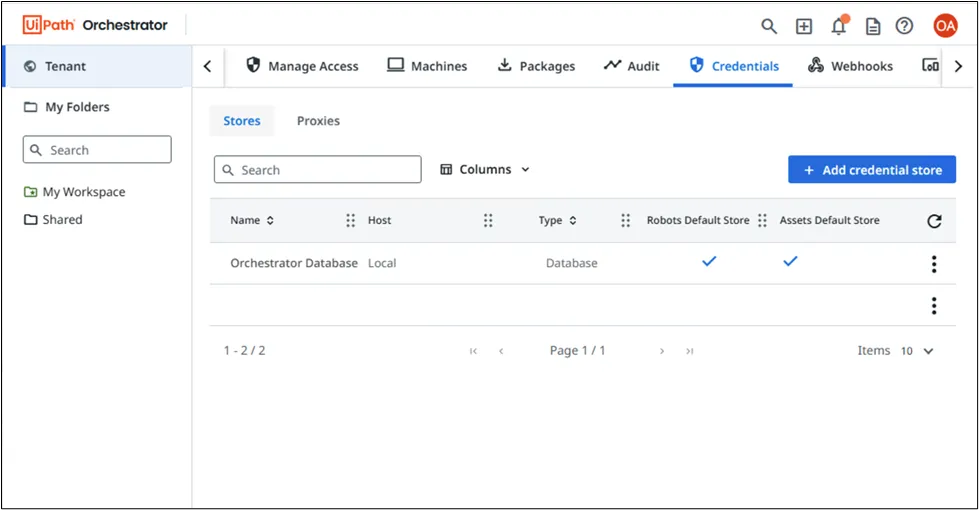Open the OA user avatar menu

tap(945, 26)
